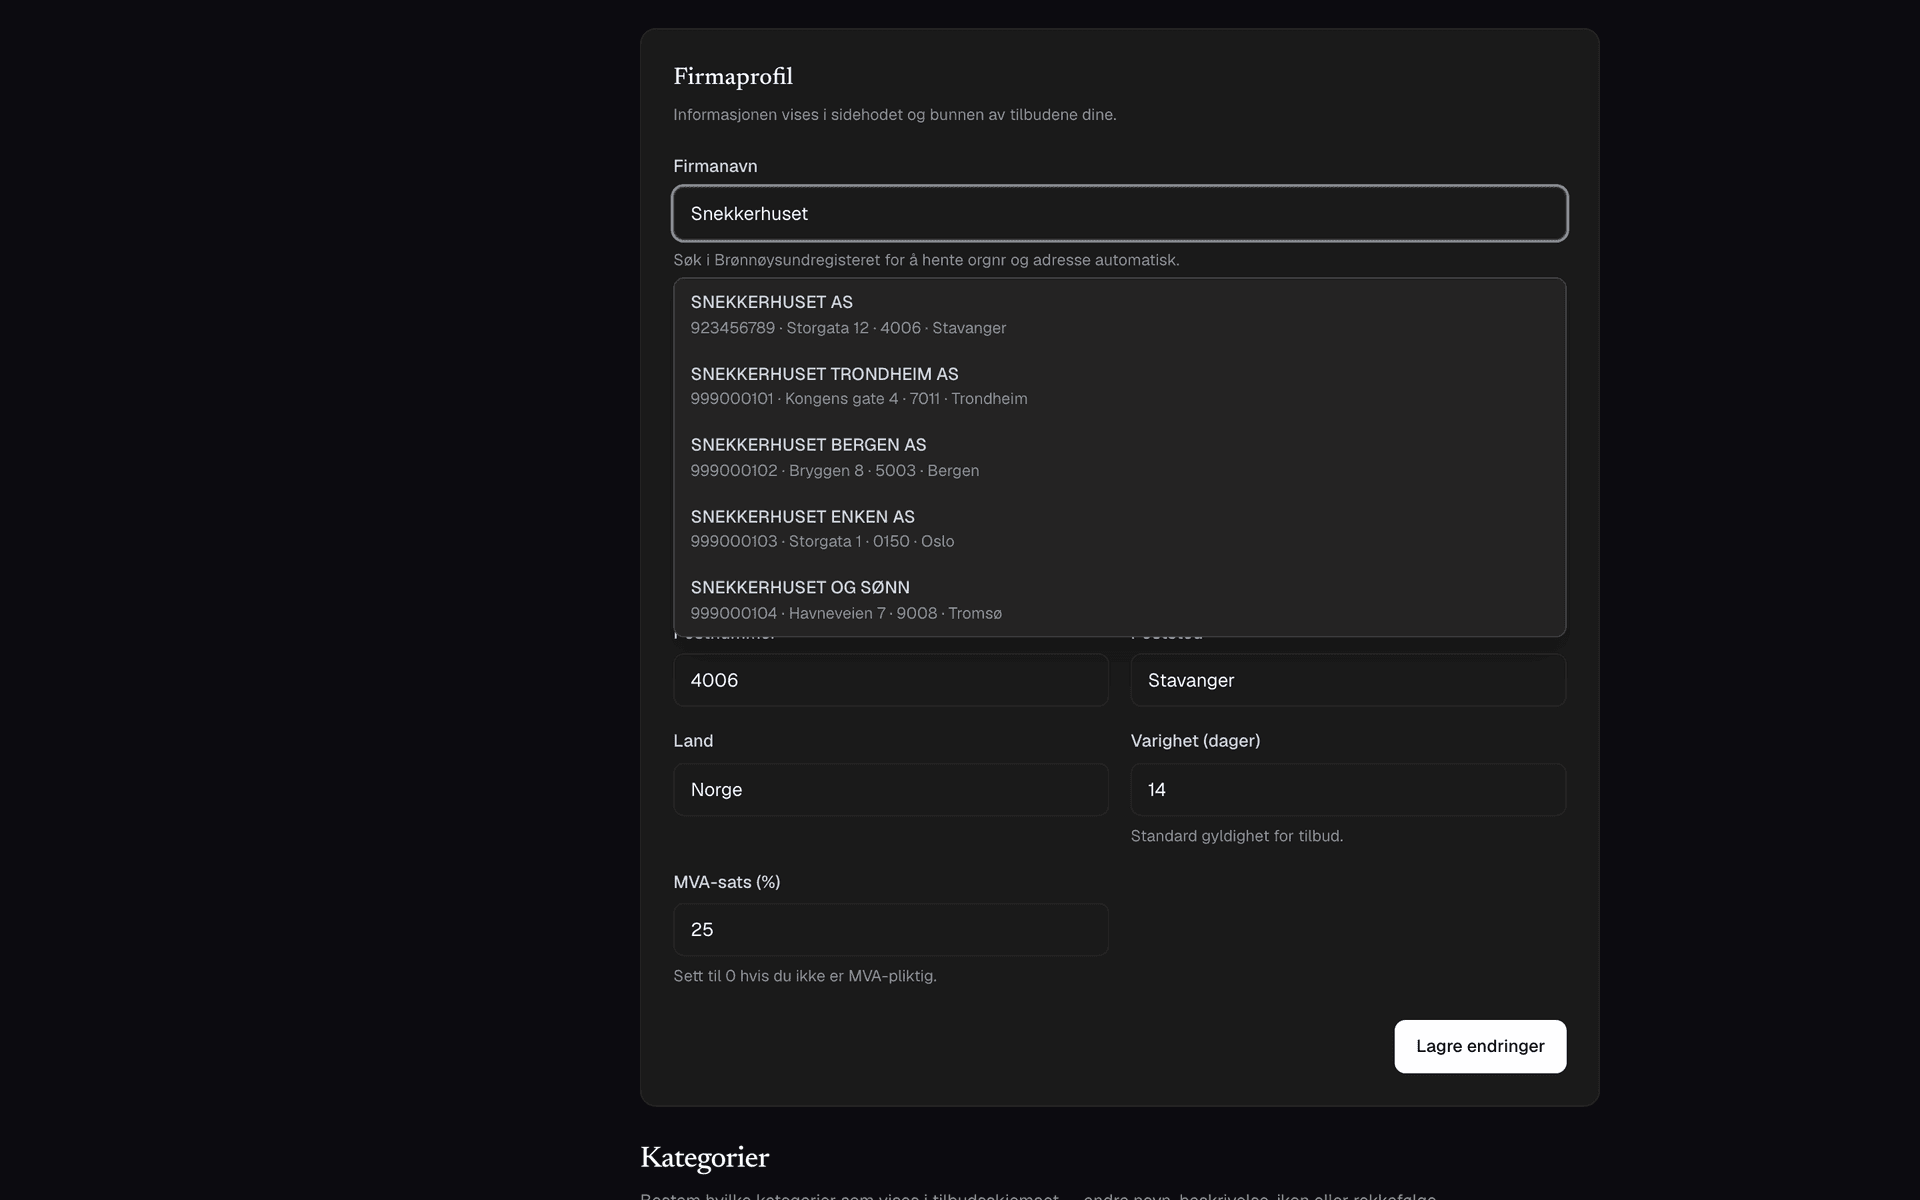Save with the Lagre endringer button
This screenshot has width=1920, height=1200.
[1480, 1046]
